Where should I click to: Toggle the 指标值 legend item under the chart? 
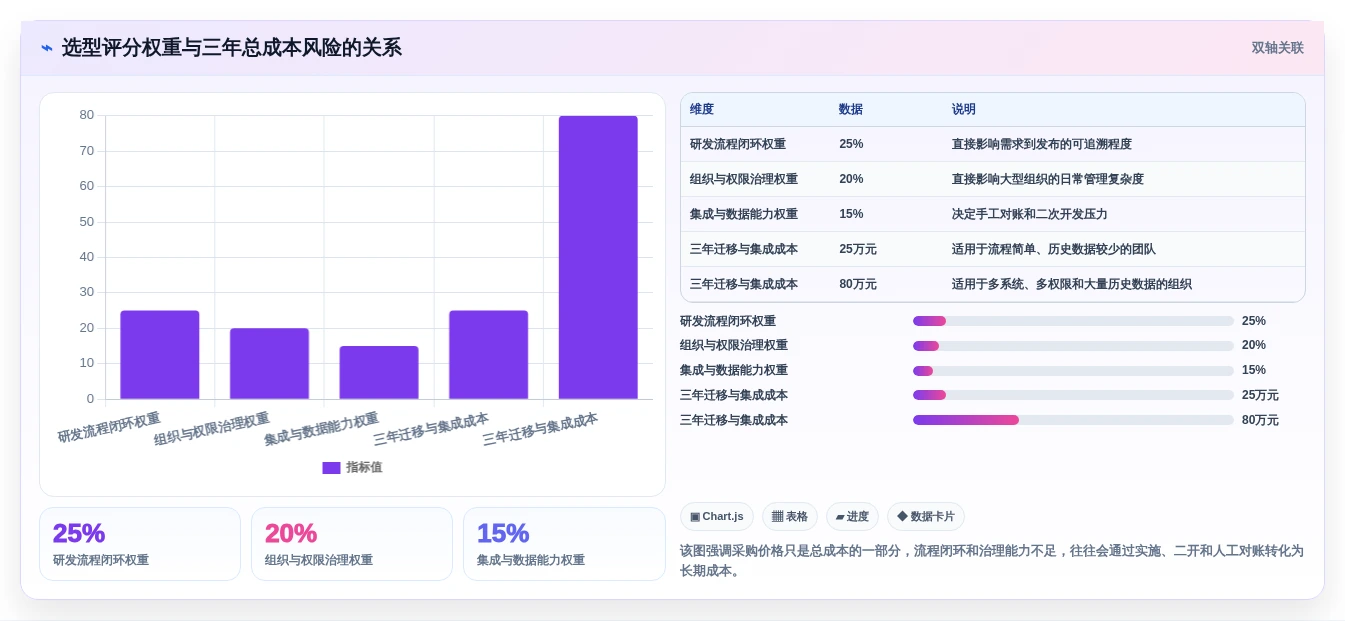coord(352,467)
